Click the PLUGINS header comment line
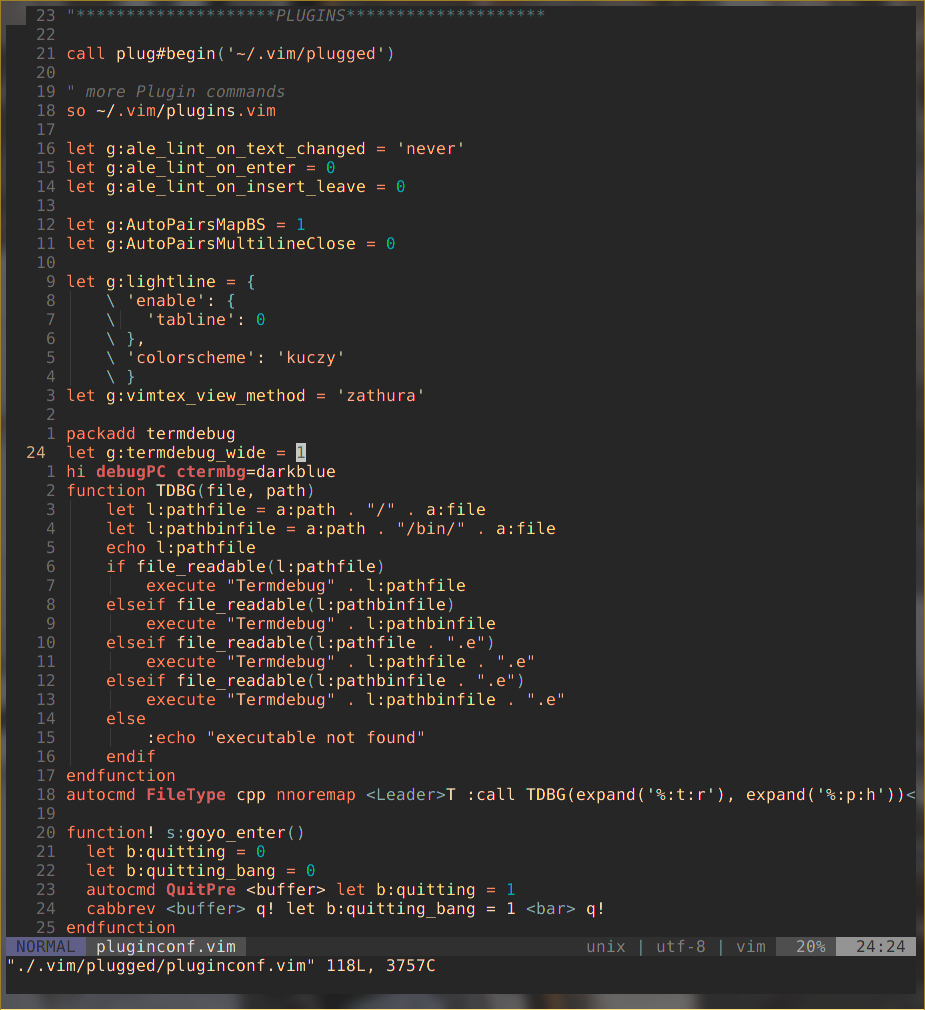The image size is (925, 1010). pos(306,15)
